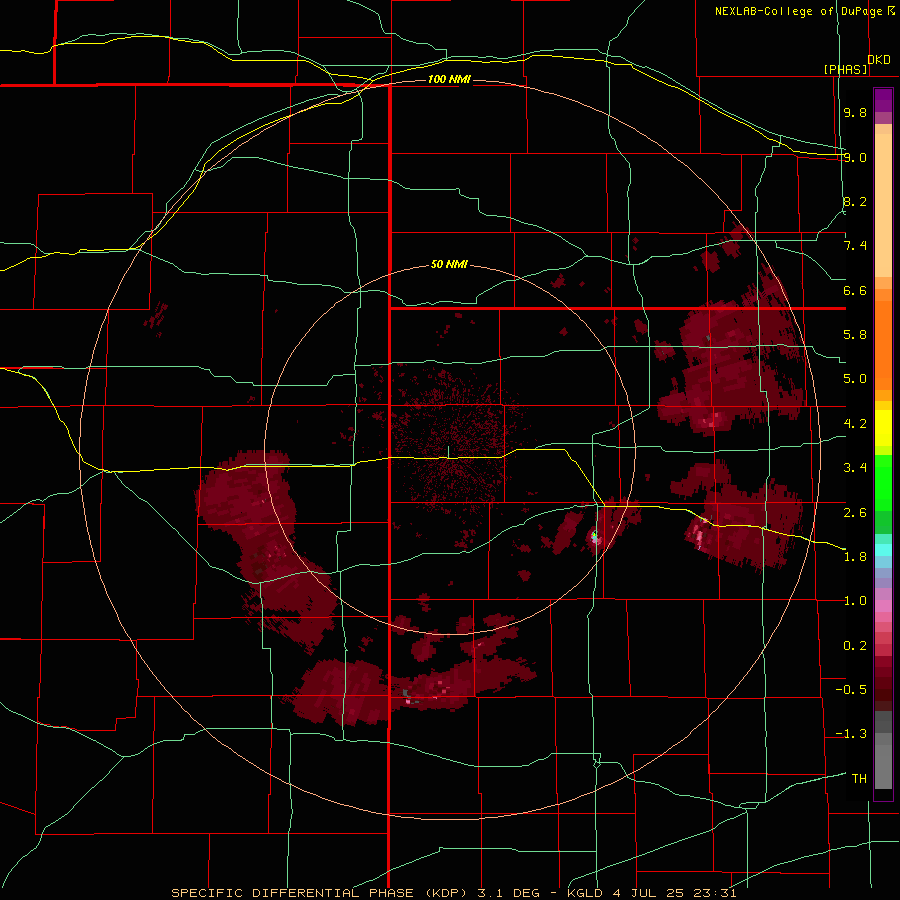The height and width of the screenshot is (900, 900).
Task: Click the 7.4 scale label
Action: (855, 246)
